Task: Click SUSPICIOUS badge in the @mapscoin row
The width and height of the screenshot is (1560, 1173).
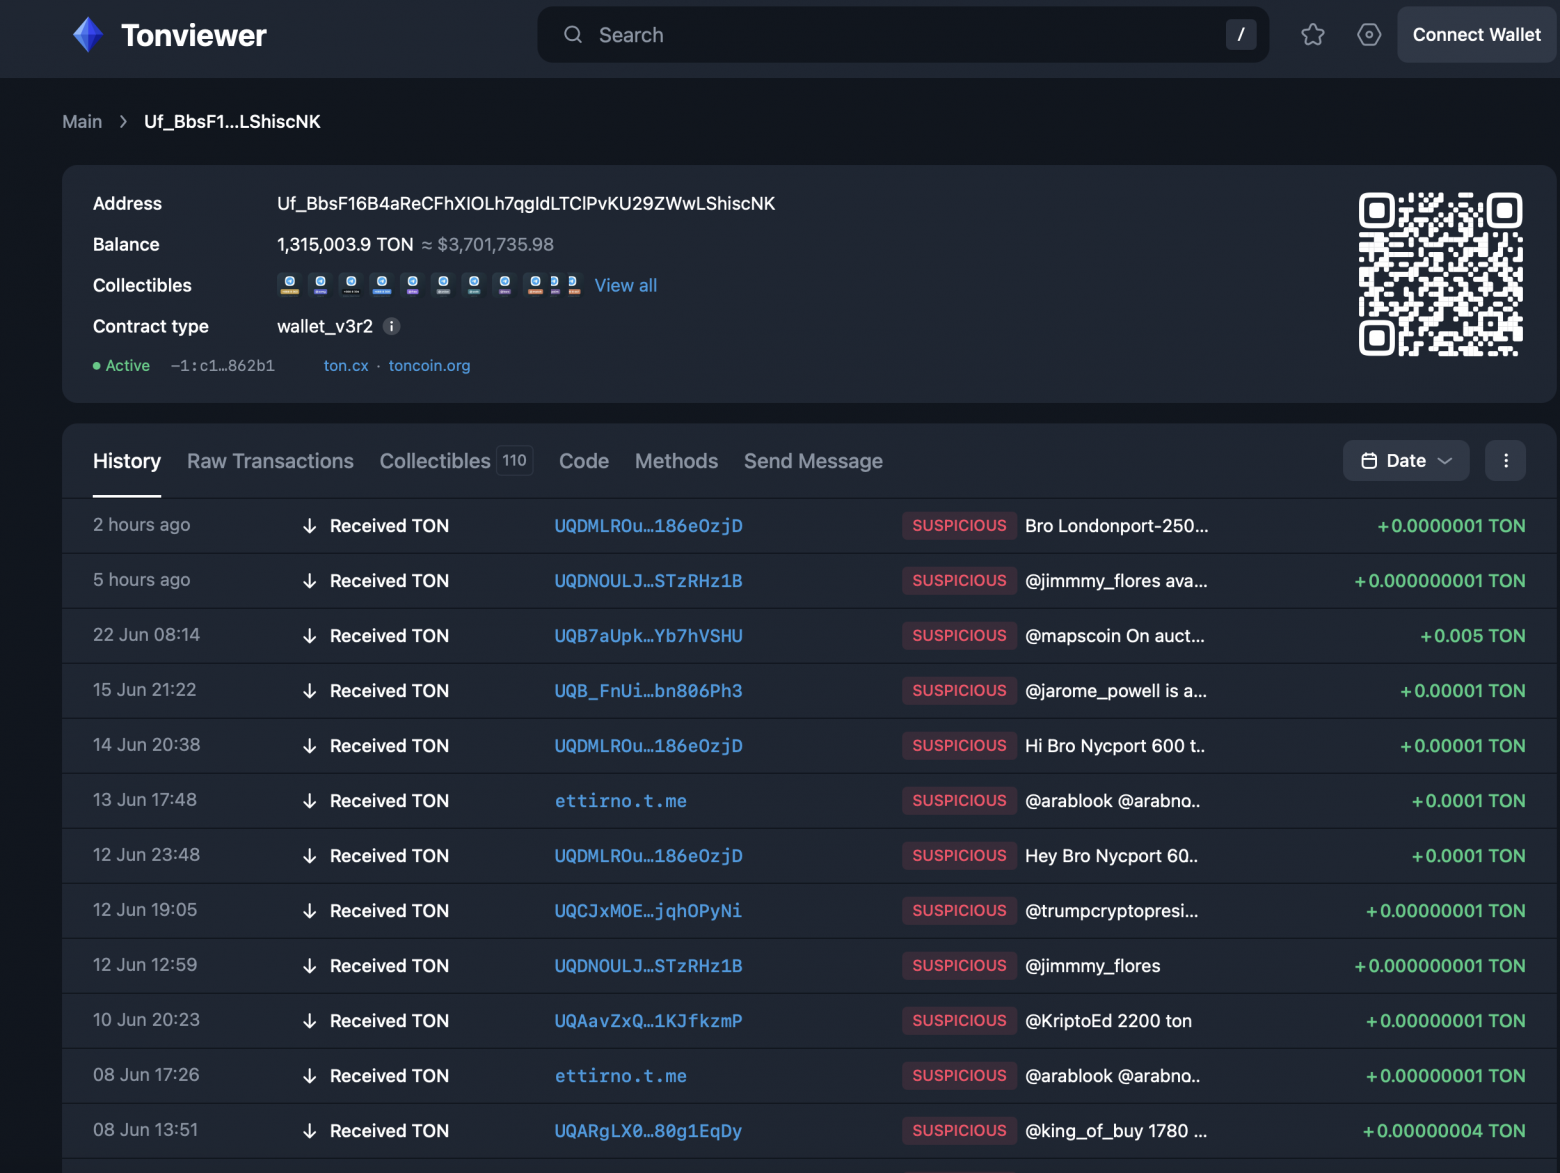Action: coord(959,636)
